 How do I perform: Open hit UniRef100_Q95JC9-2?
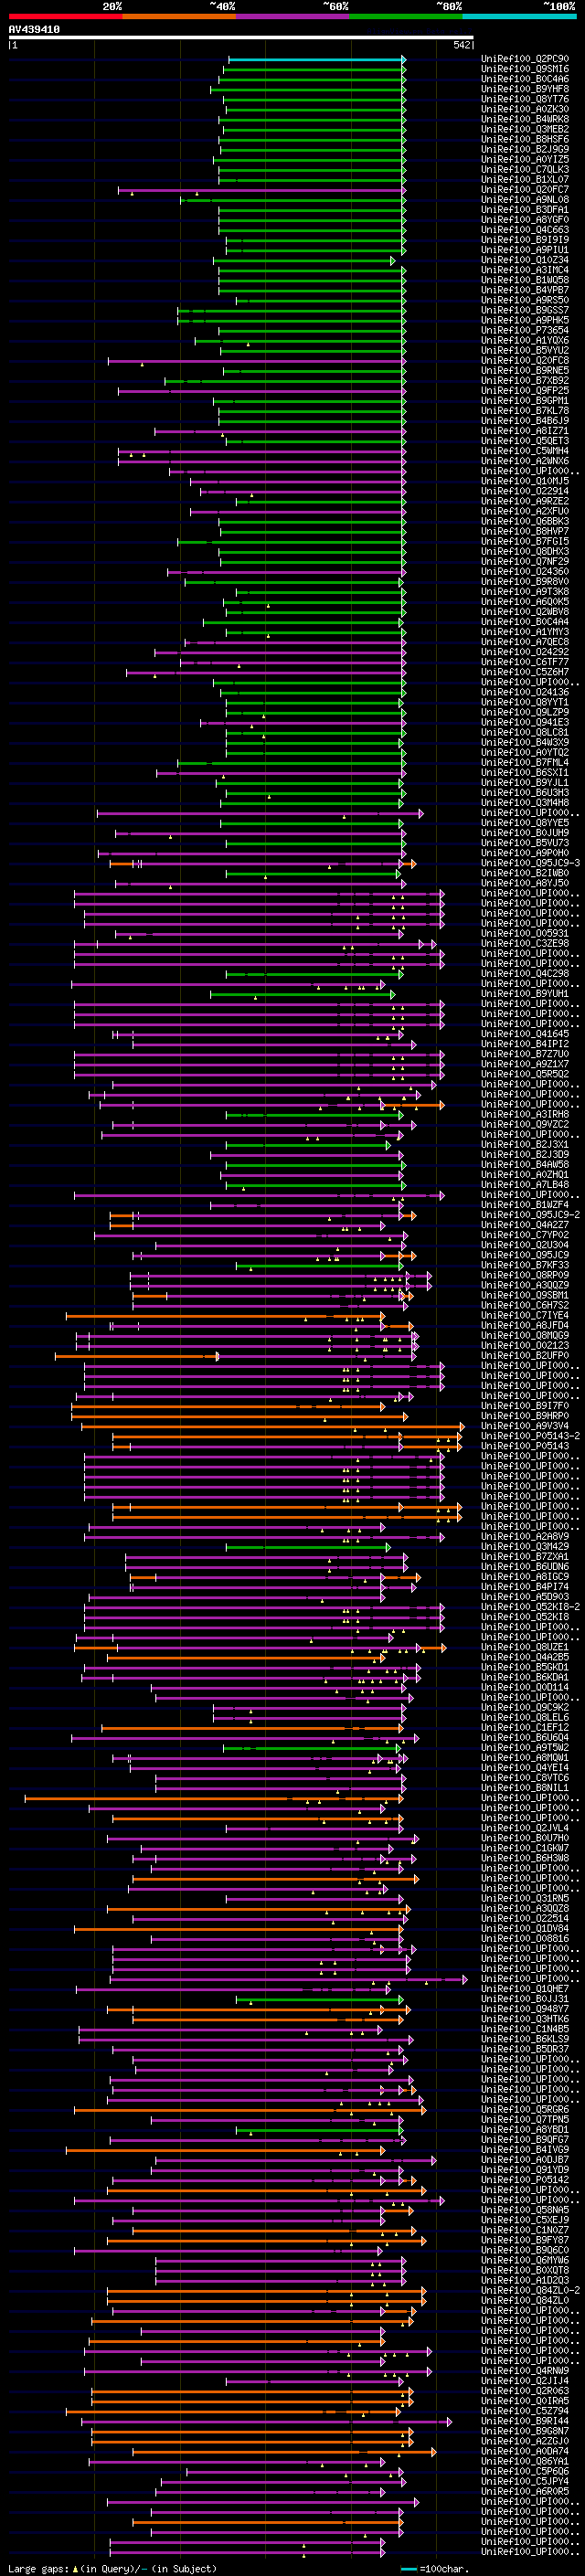[x=530, y=1216]
